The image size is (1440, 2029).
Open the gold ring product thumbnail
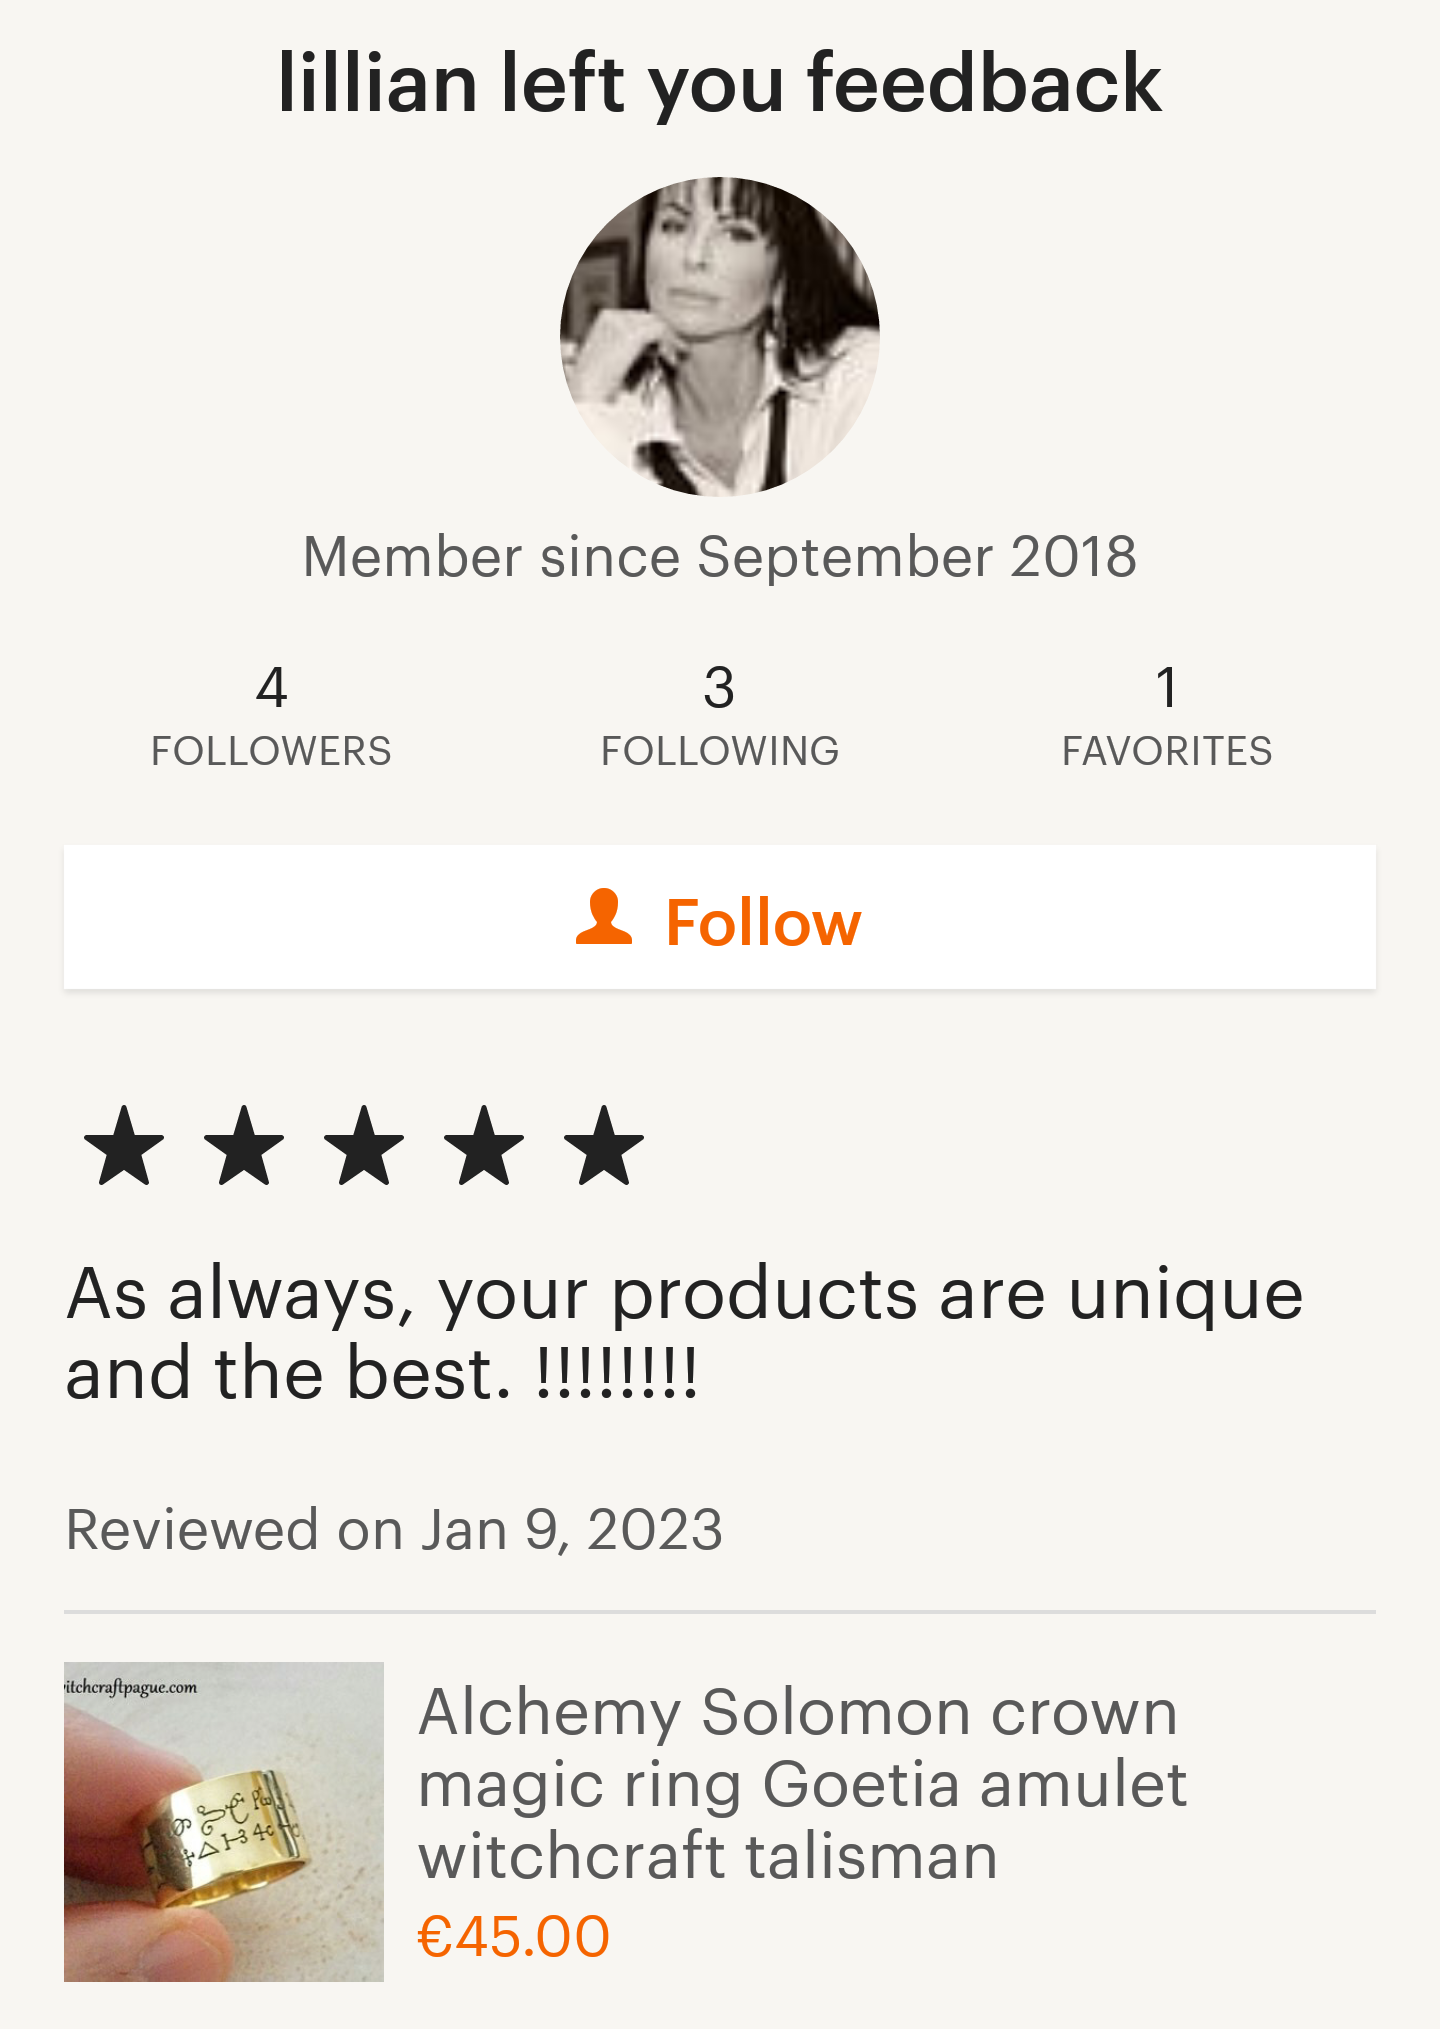pyautogui.click(x=224, y=1821)
